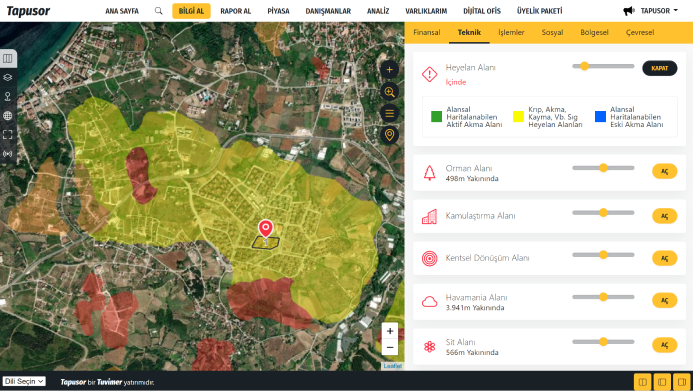Expand the TAPUSOR account dropdown
This screenshot has height=391, width=693.
pyautogui.click(x=650, y=11)
